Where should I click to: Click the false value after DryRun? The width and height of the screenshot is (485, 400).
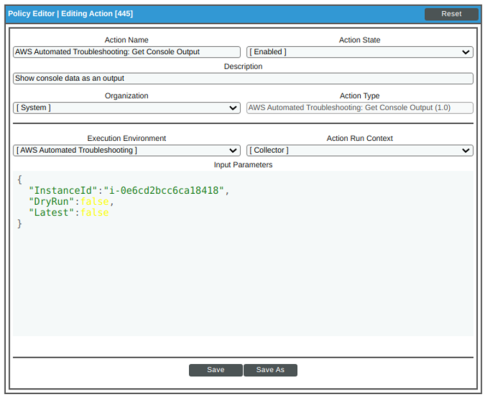95,202
